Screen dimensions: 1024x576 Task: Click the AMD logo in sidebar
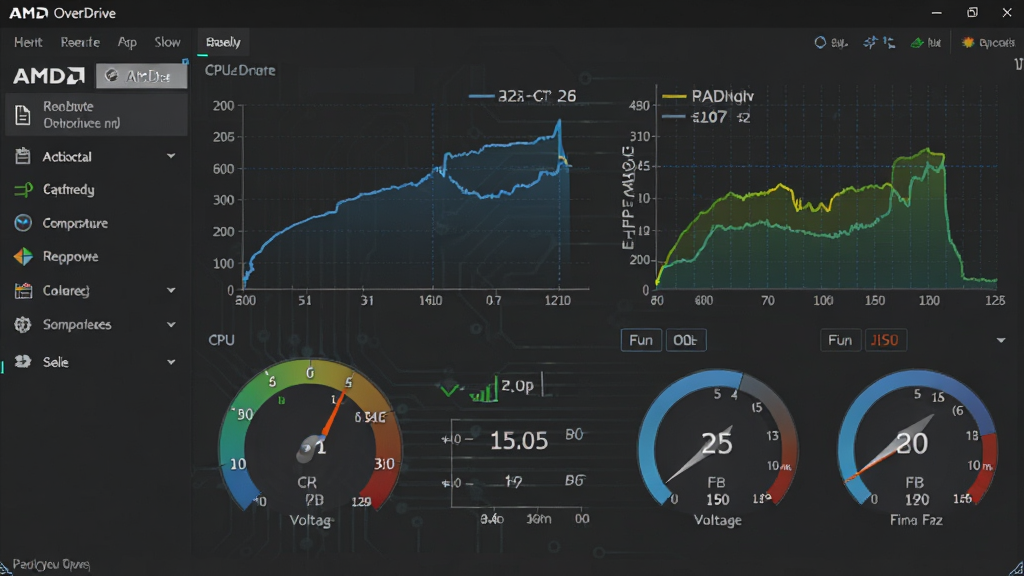pos(49,76)
